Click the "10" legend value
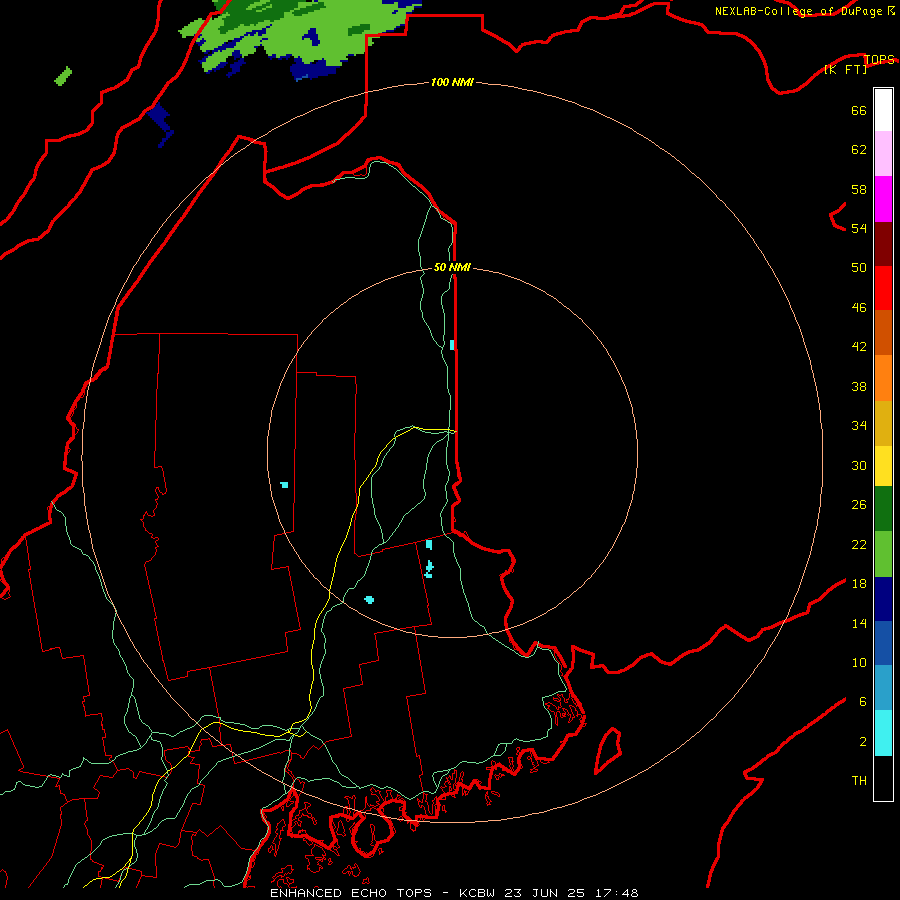 pyautogui.click(x=859, y=662)
